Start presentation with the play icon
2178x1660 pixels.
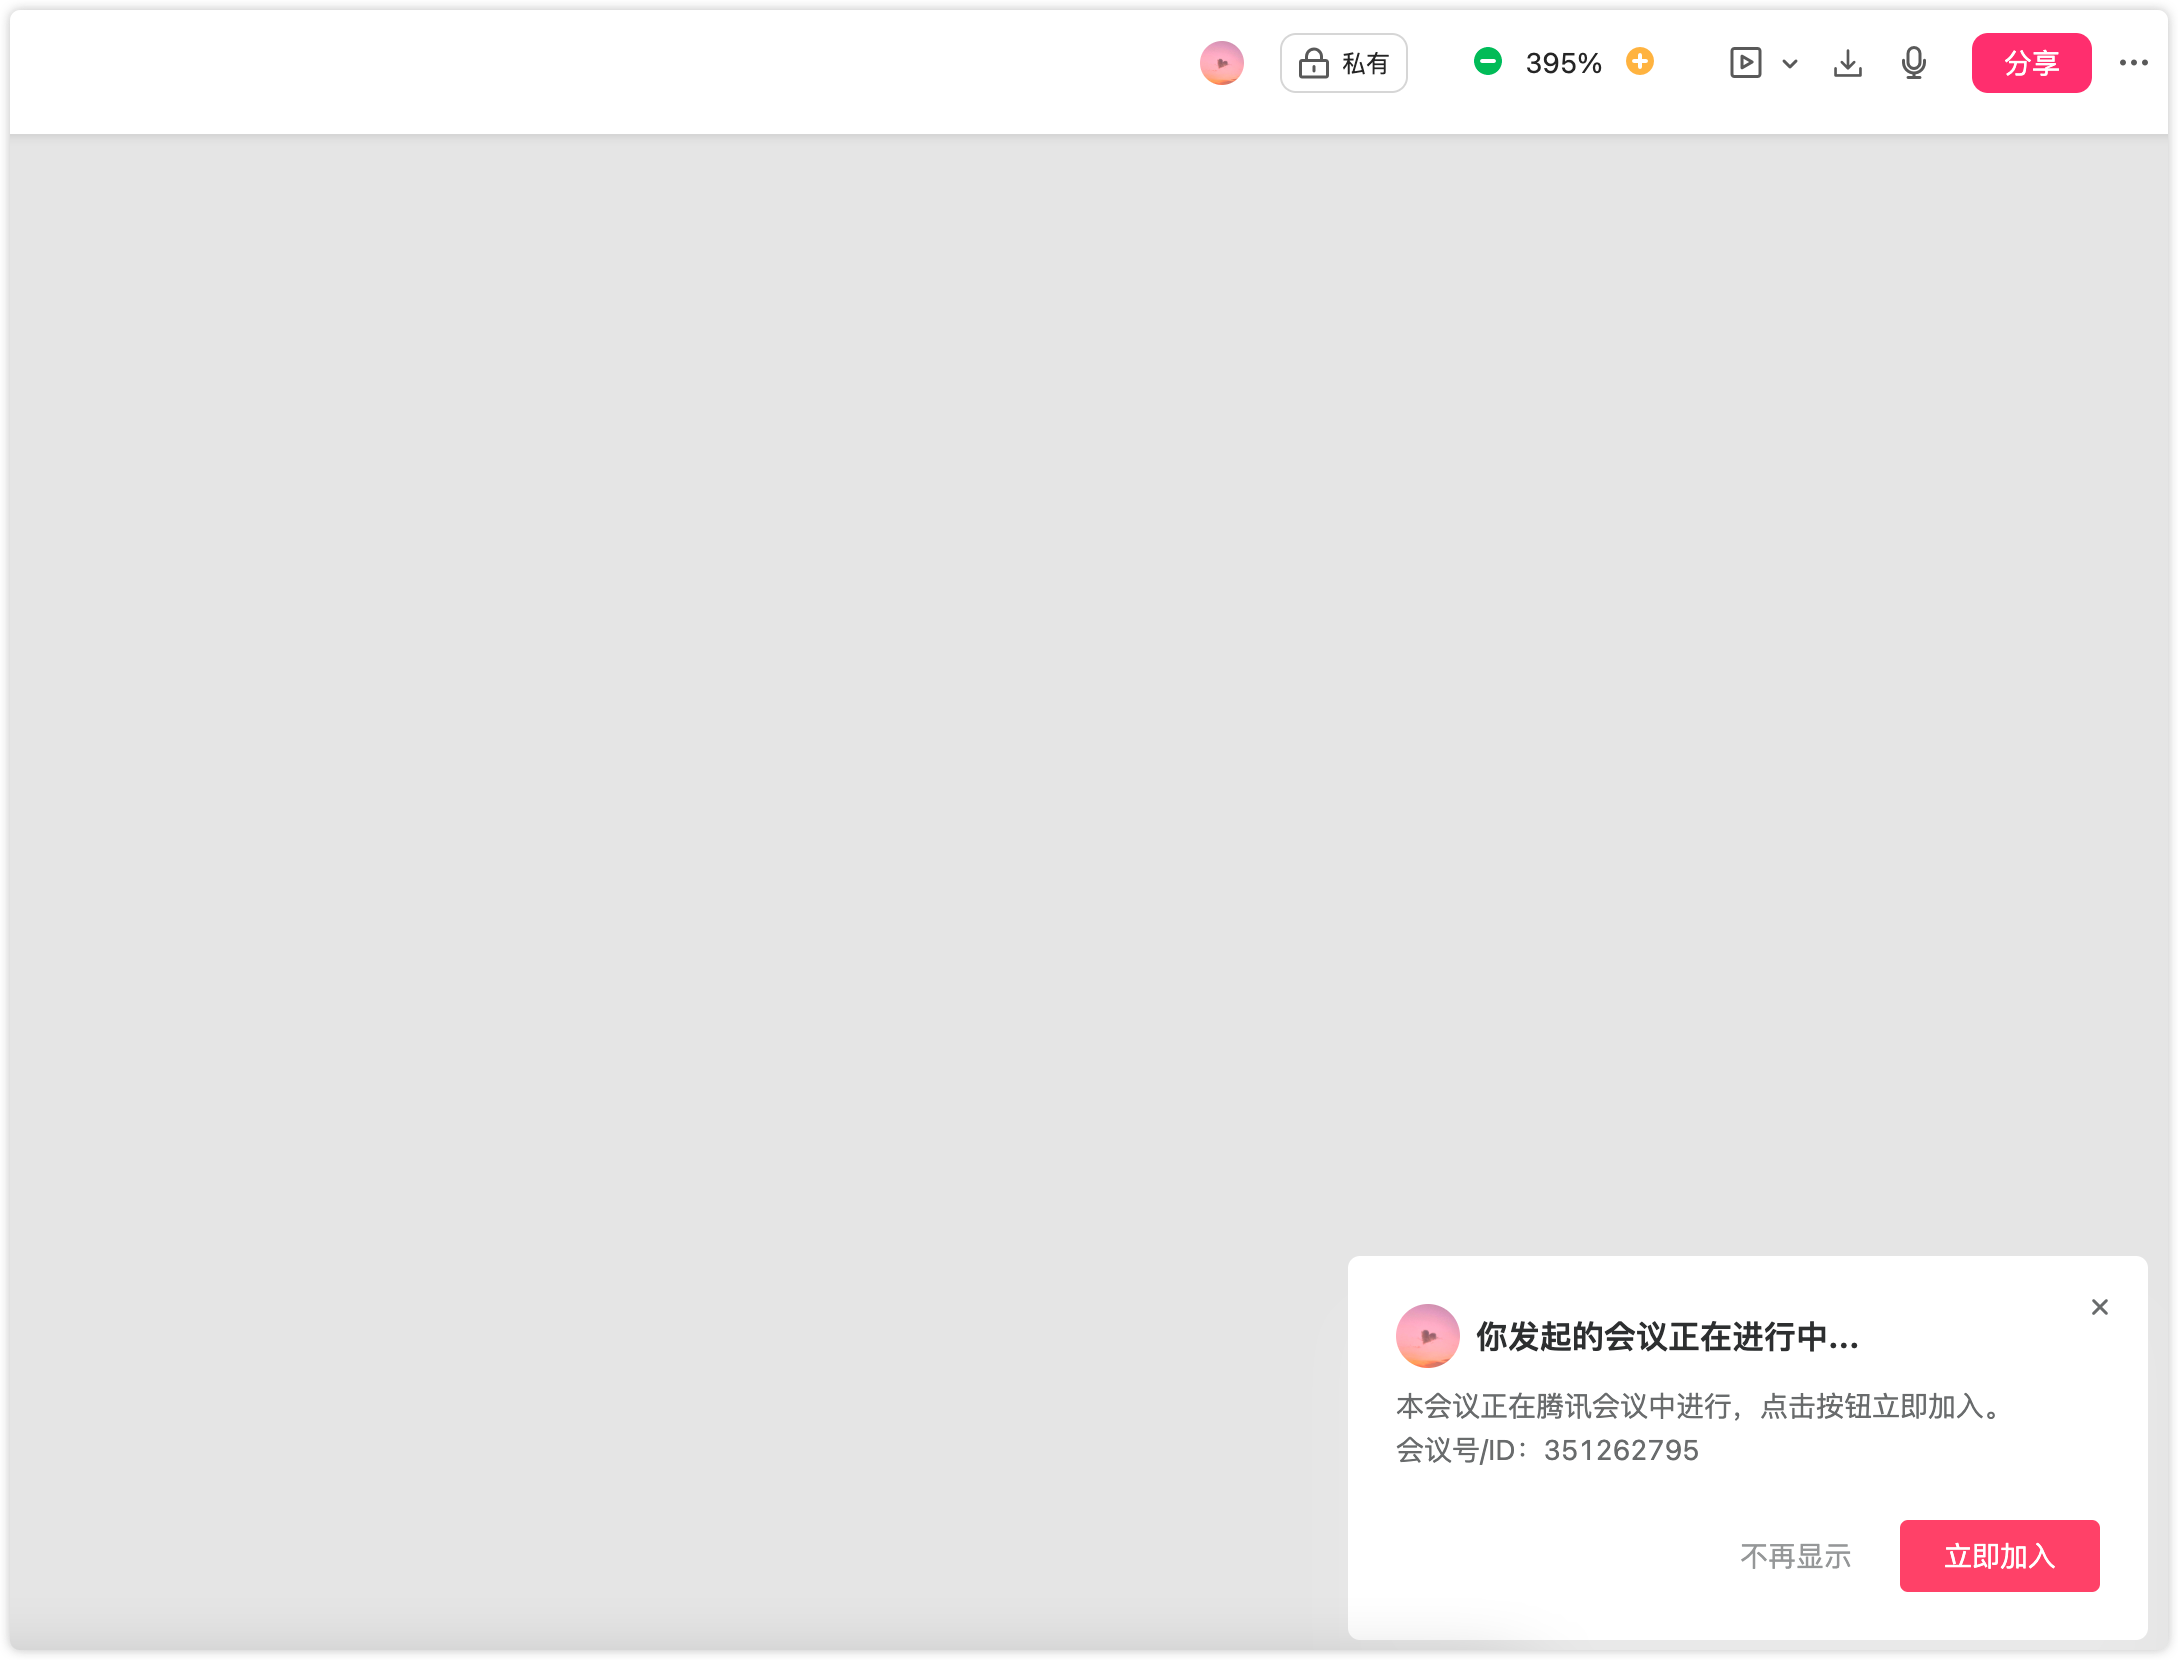pos(1745,63)
